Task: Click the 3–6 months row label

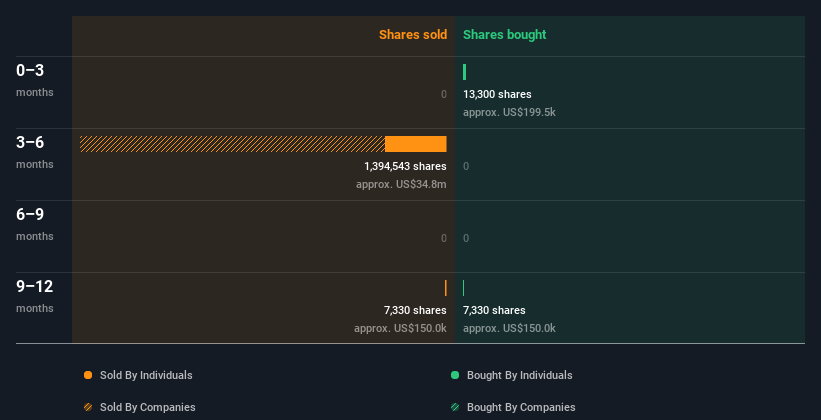Action: 35,152
